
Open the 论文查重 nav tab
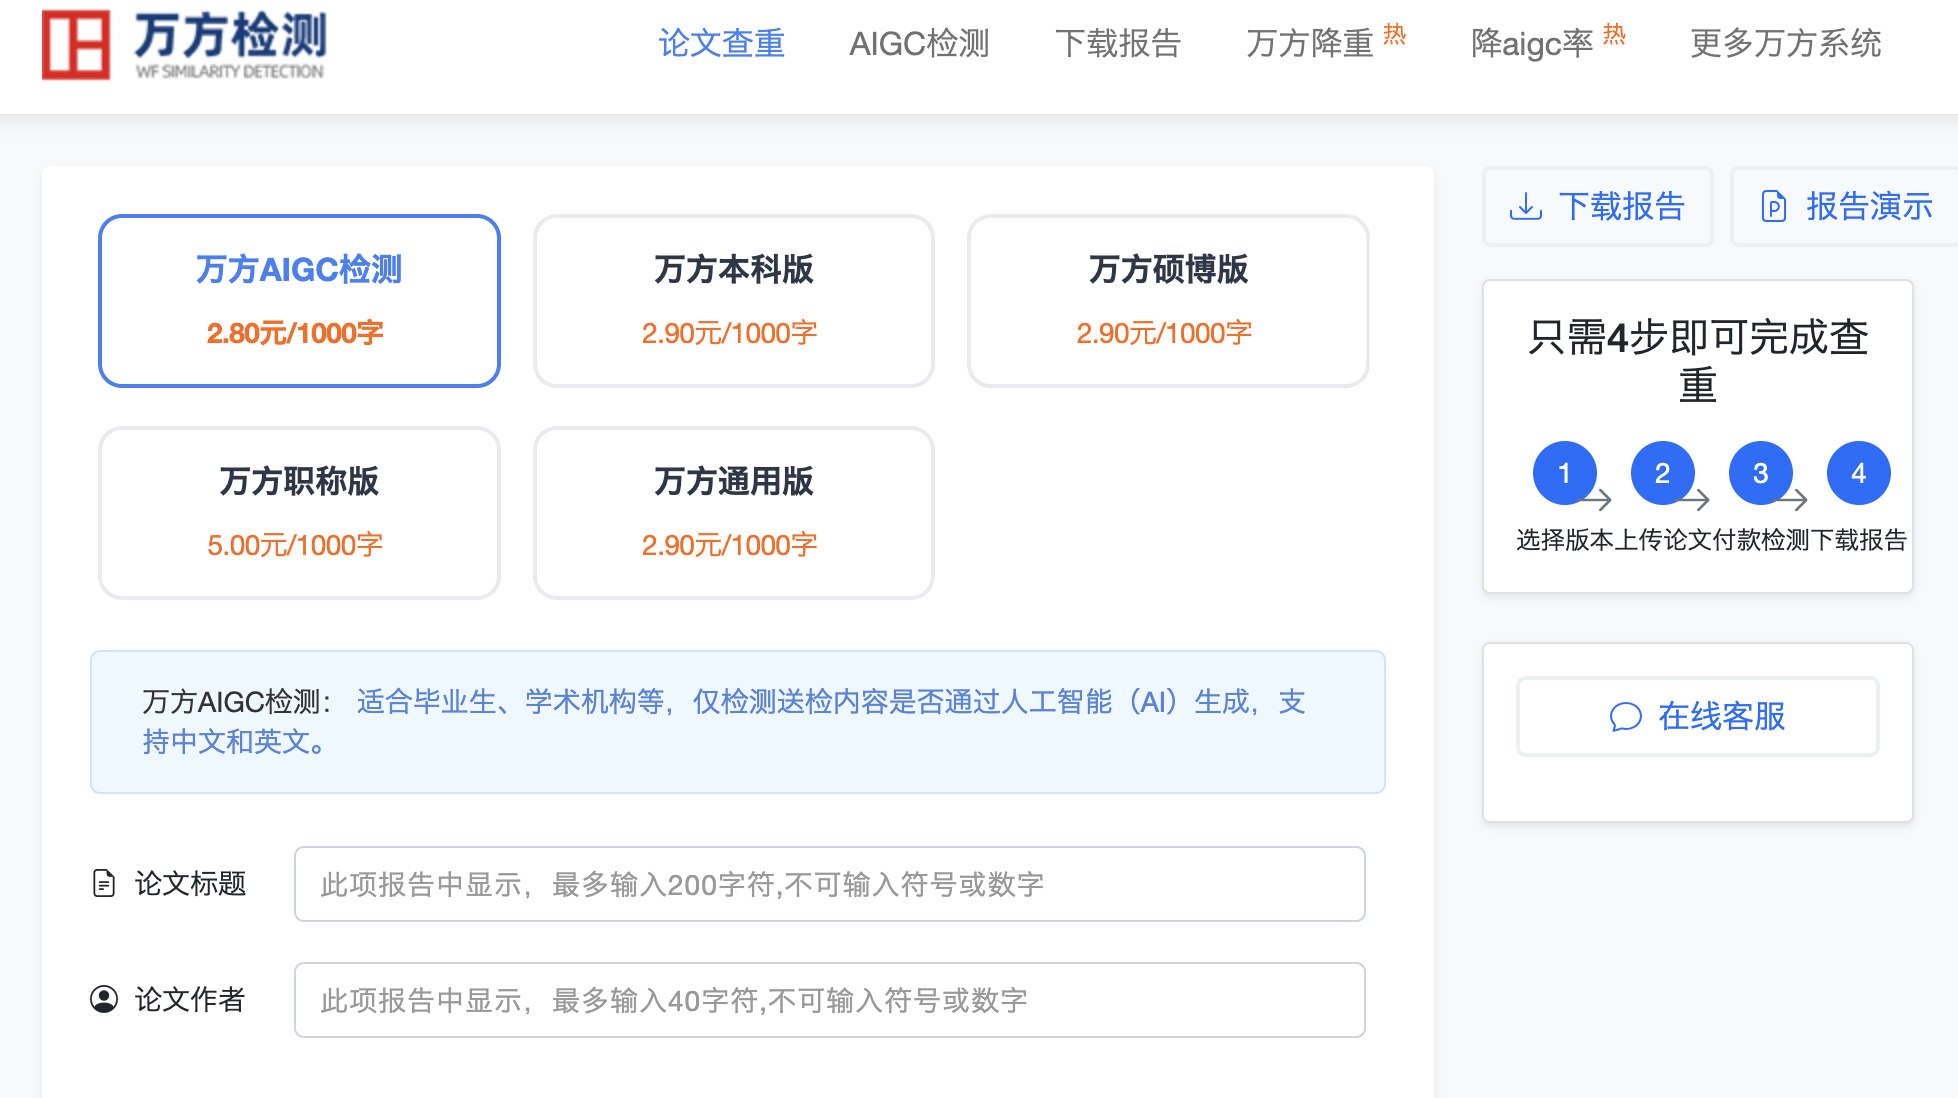(721, 44)
